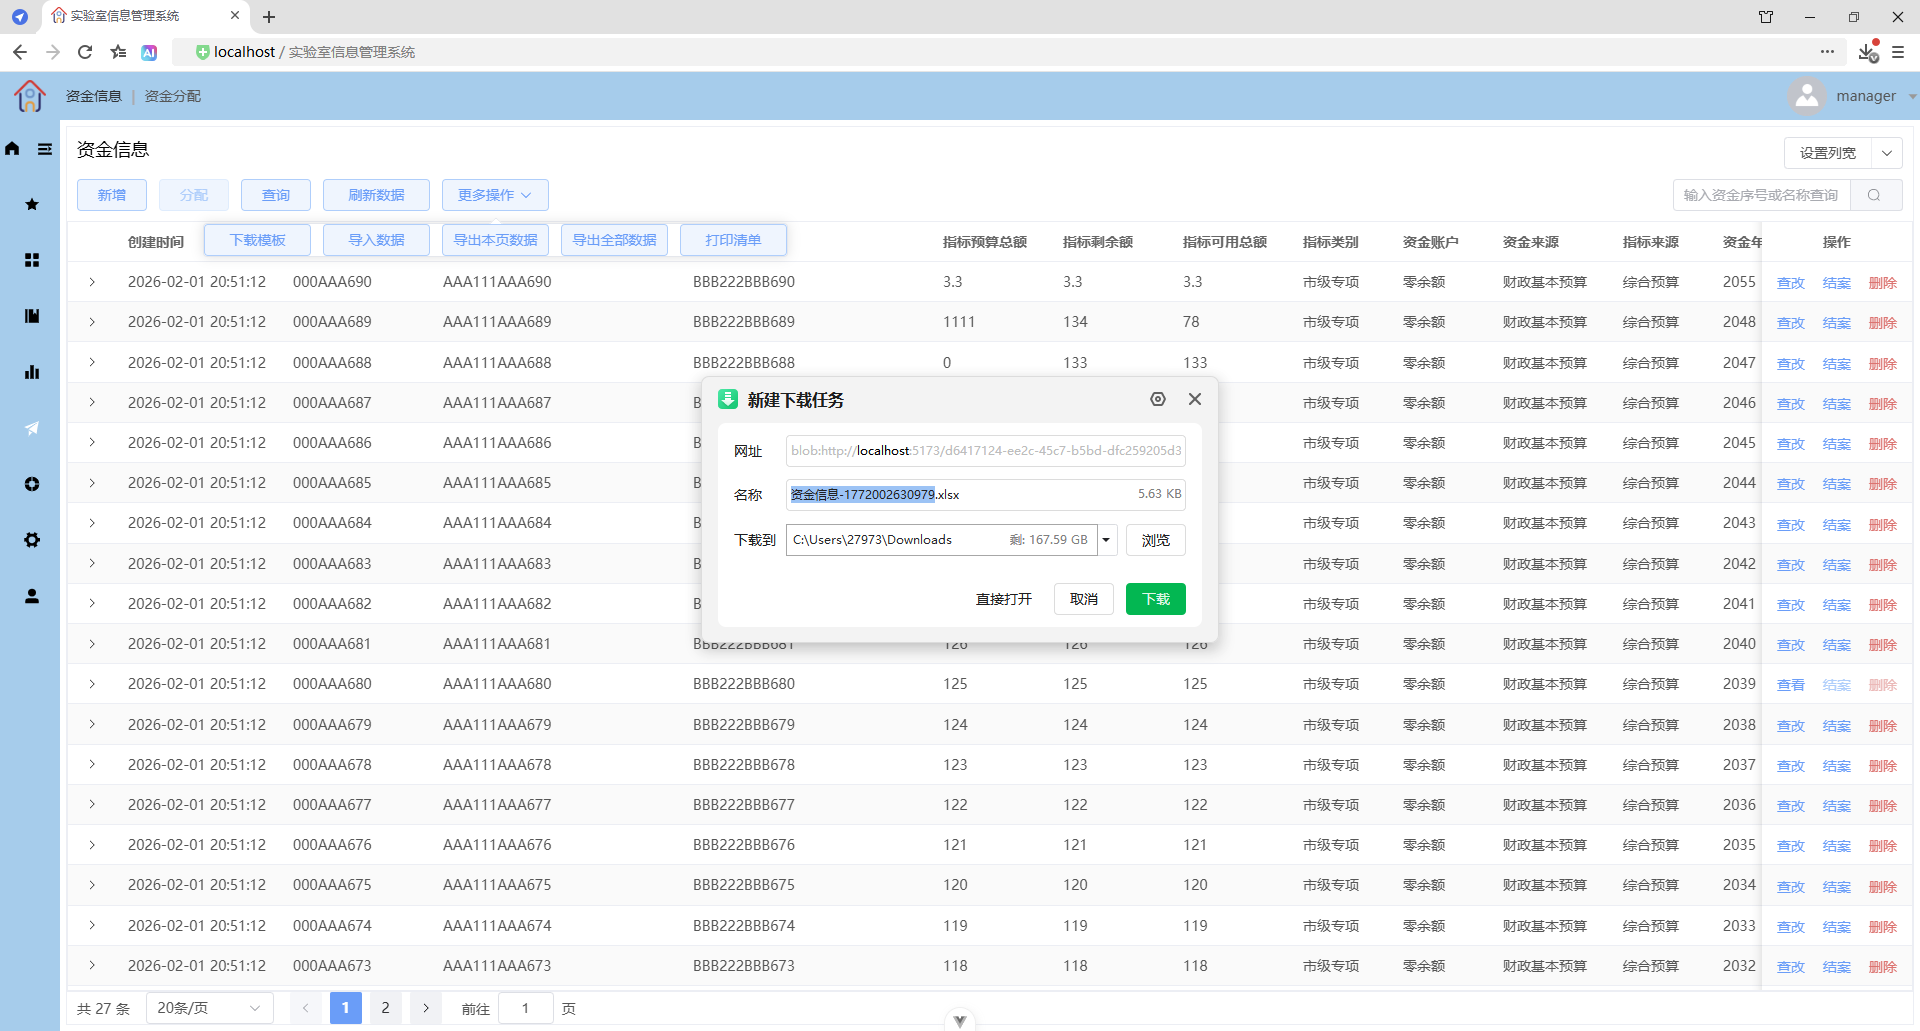Image resolution: width=1920 pixels, height=1031 pixels.
Task: Open the four-squares grid sidebar icon
Action: 32,260
